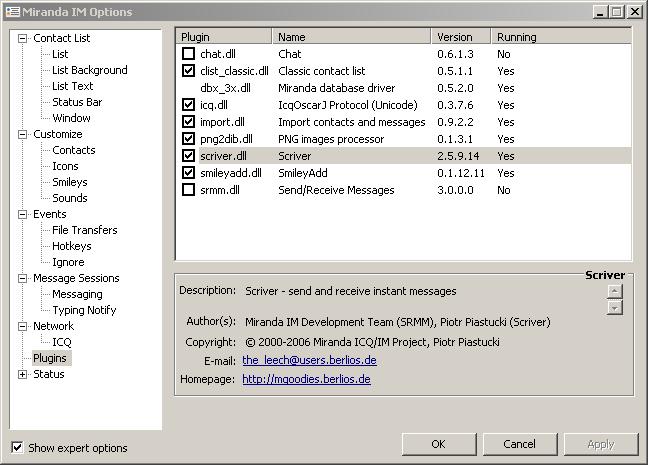
Task: Open the Hotkeys options page
Action: point(71,246)
